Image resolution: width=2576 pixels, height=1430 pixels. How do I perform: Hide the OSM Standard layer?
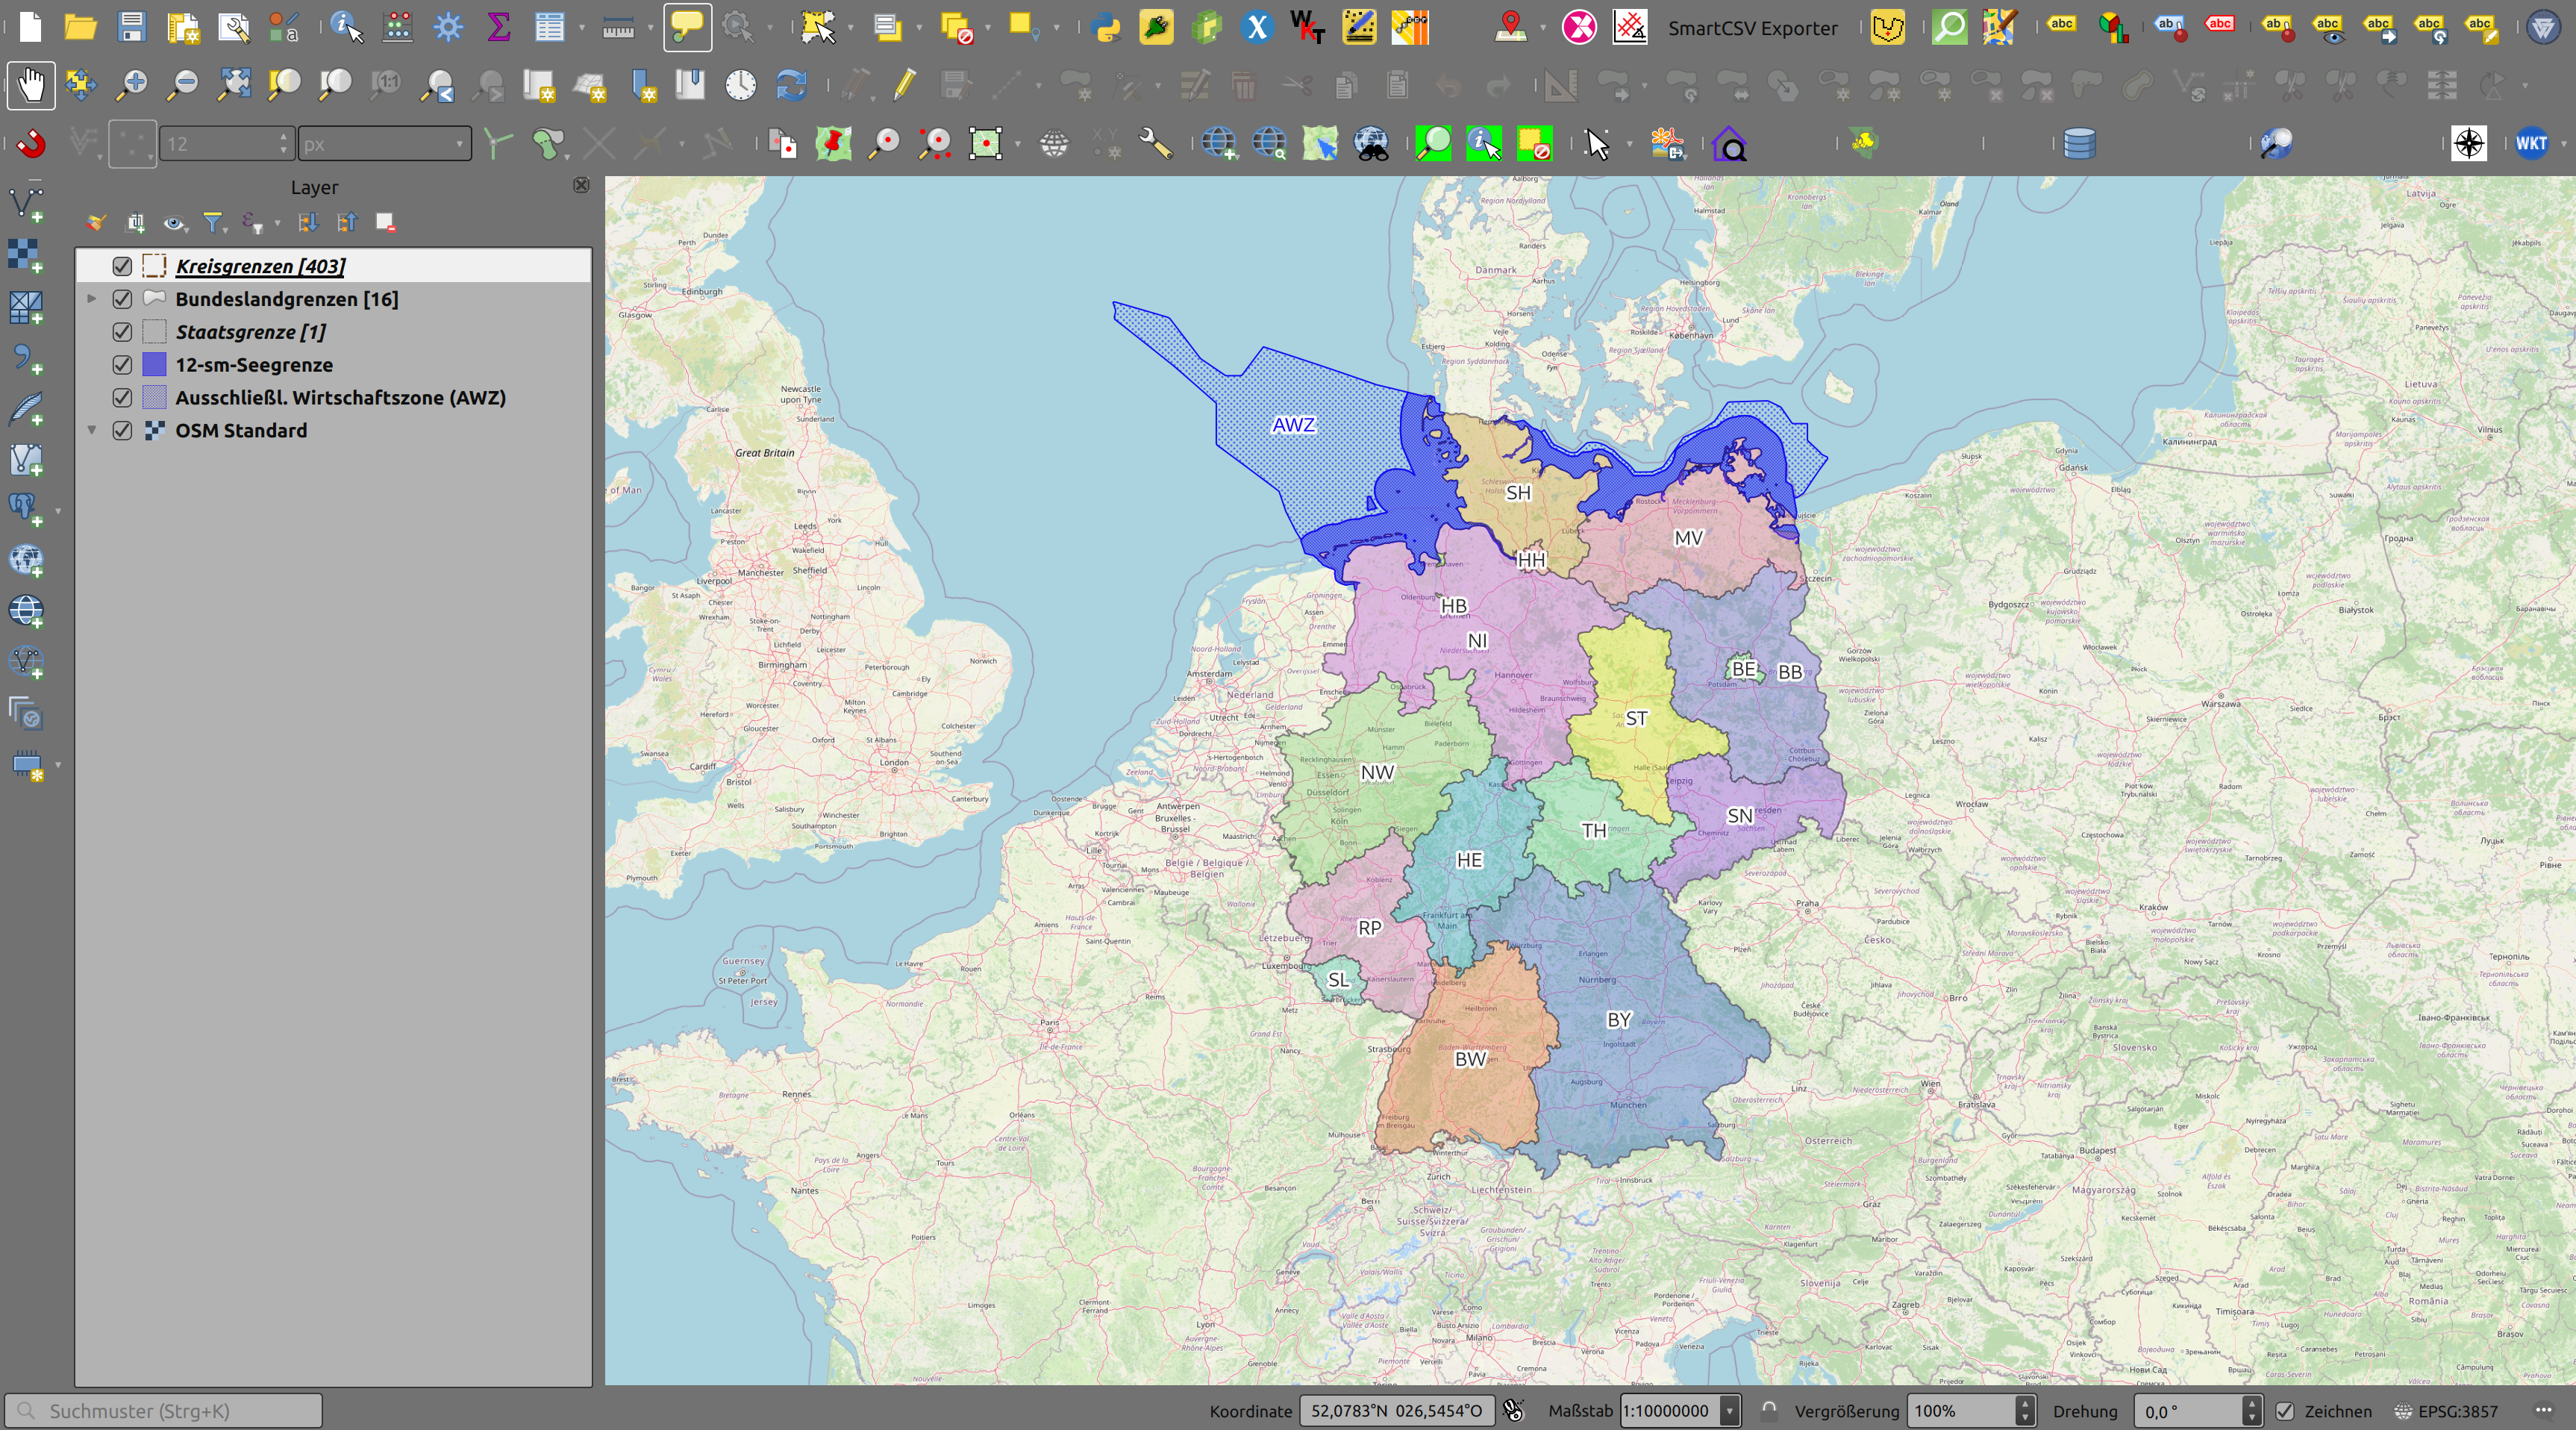point(122,430)
